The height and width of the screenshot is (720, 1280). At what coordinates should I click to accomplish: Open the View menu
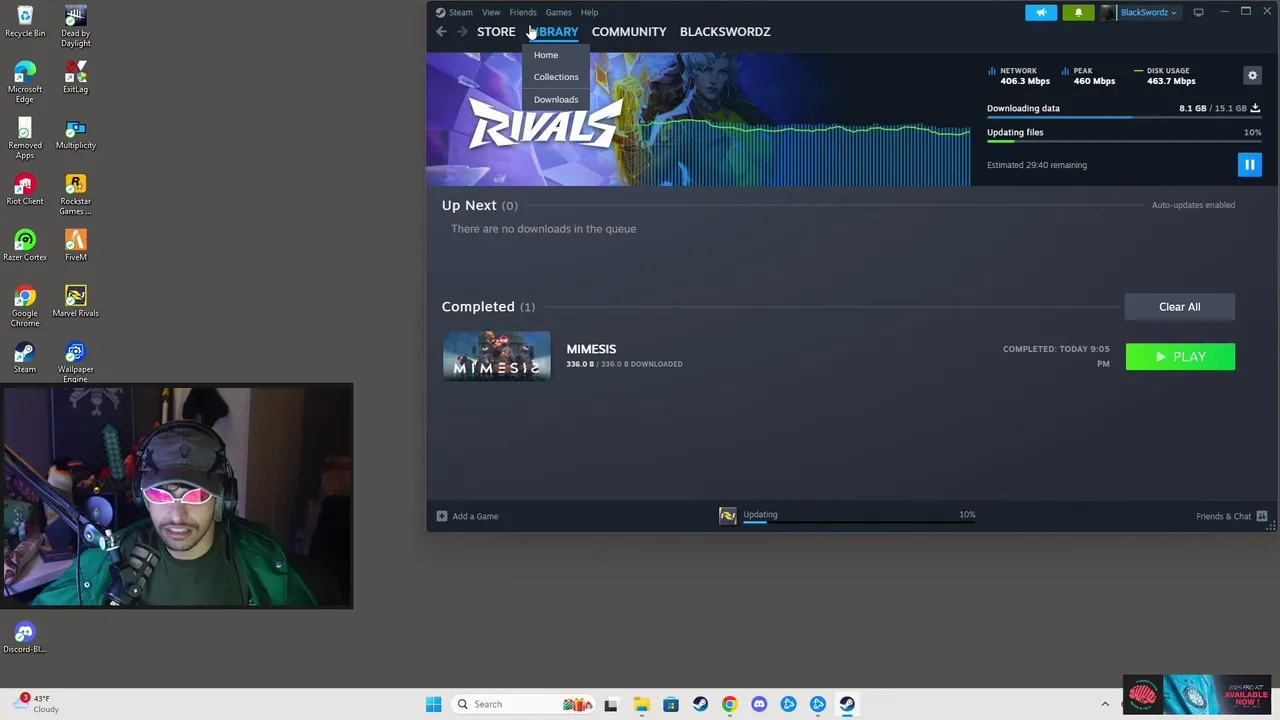pyautogui.click(x=491, y=12)
